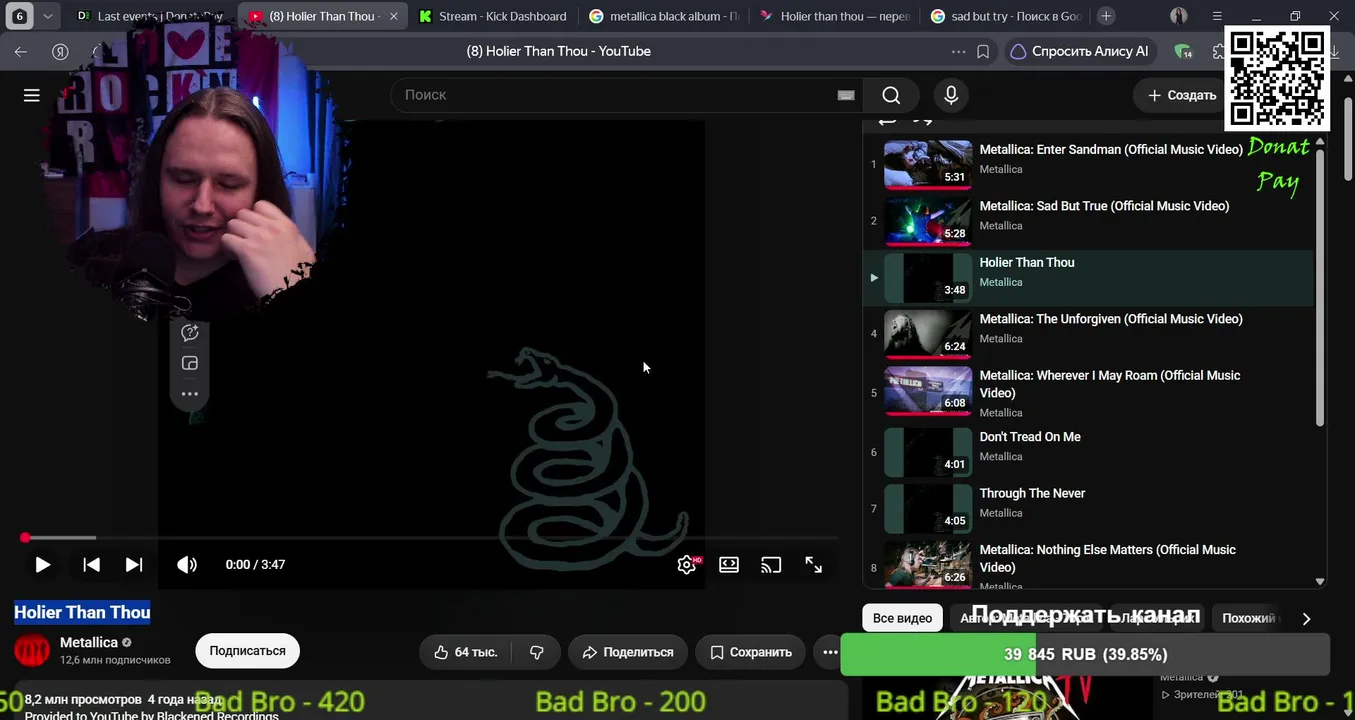This screenshot has height=720, width=1355.
Task: Select the Похожий filter chip
Action: click(1248, 619)
